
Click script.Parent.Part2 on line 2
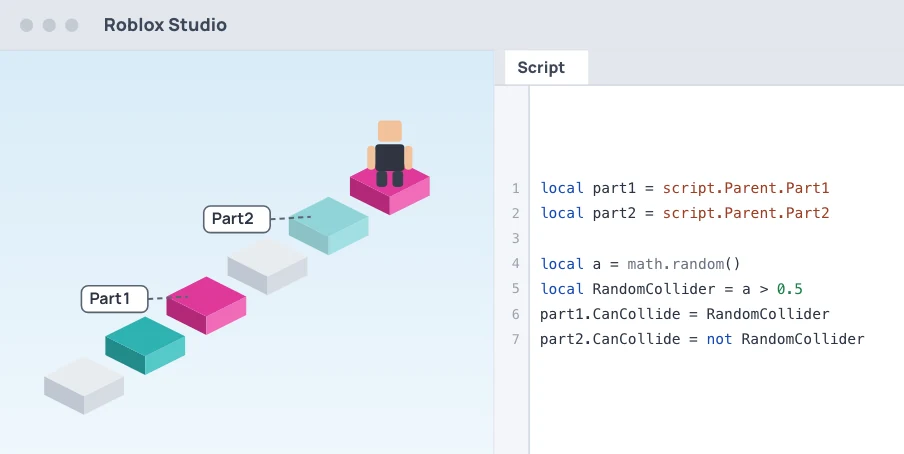pyautogui.click(x=746, y=213)
